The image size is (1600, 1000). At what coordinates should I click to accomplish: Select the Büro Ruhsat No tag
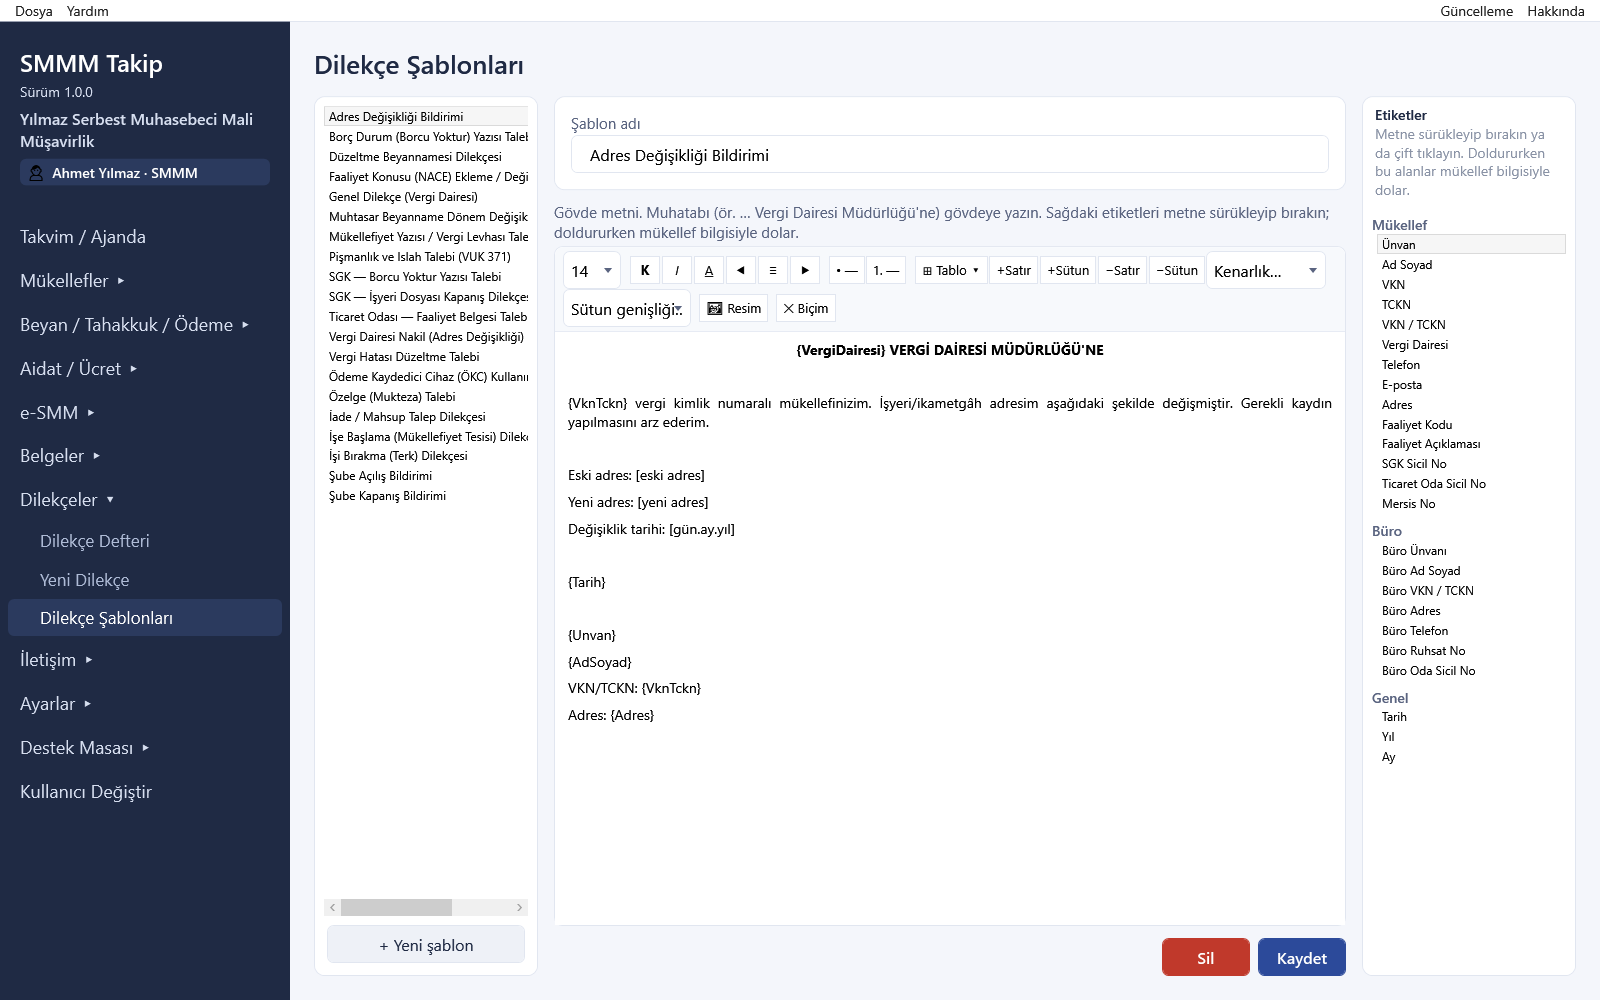[1469, 651]
